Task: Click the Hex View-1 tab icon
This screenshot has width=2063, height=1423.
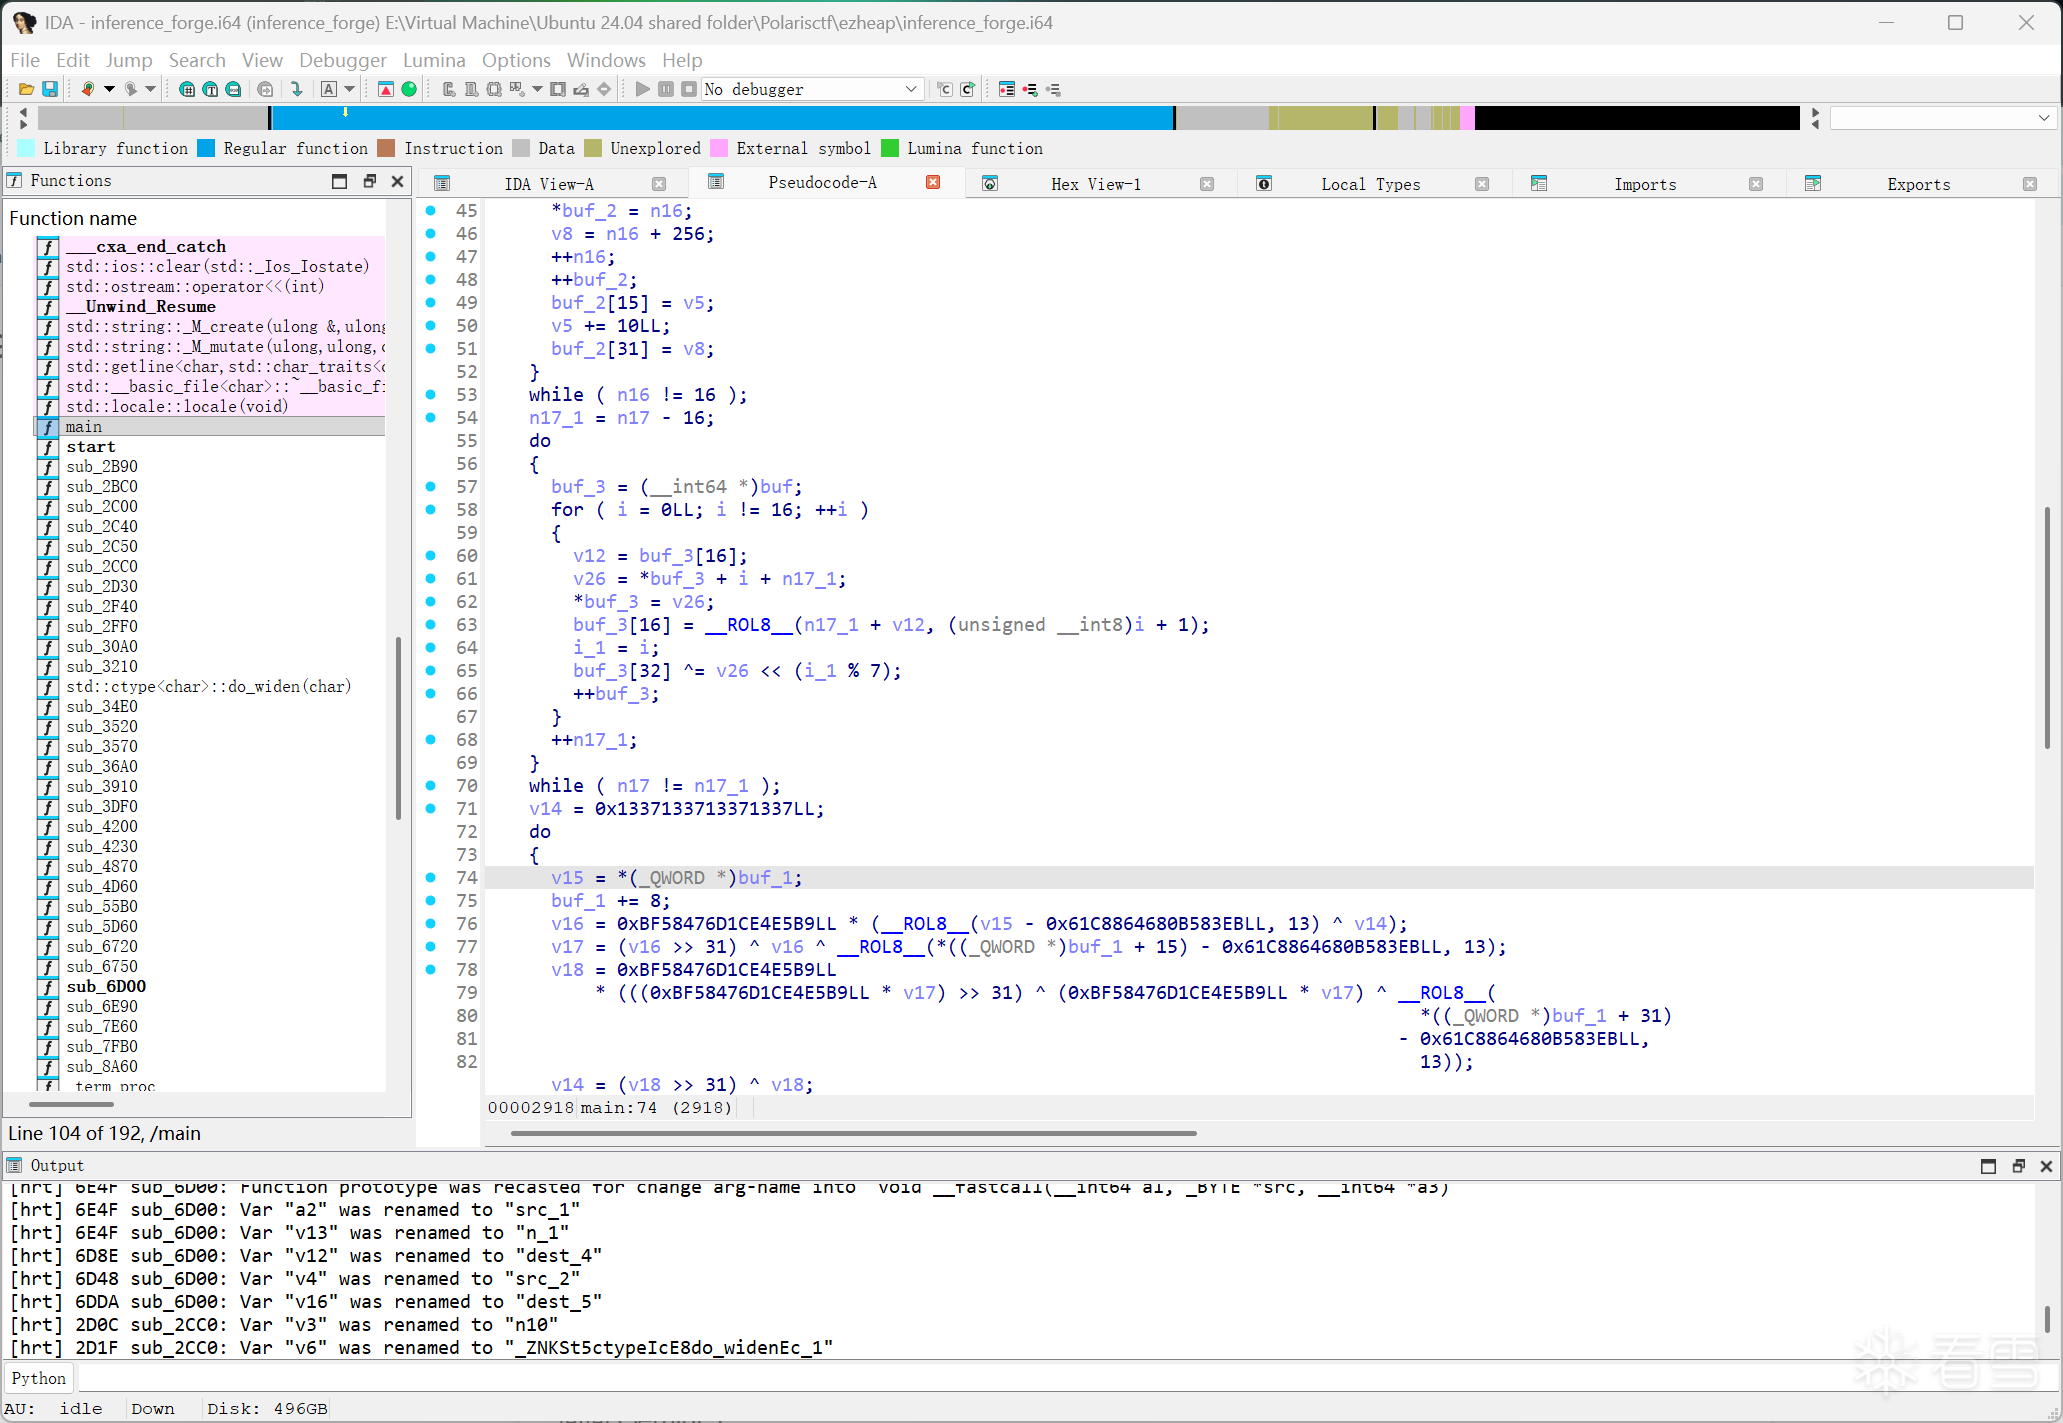Action: point(990,183)
